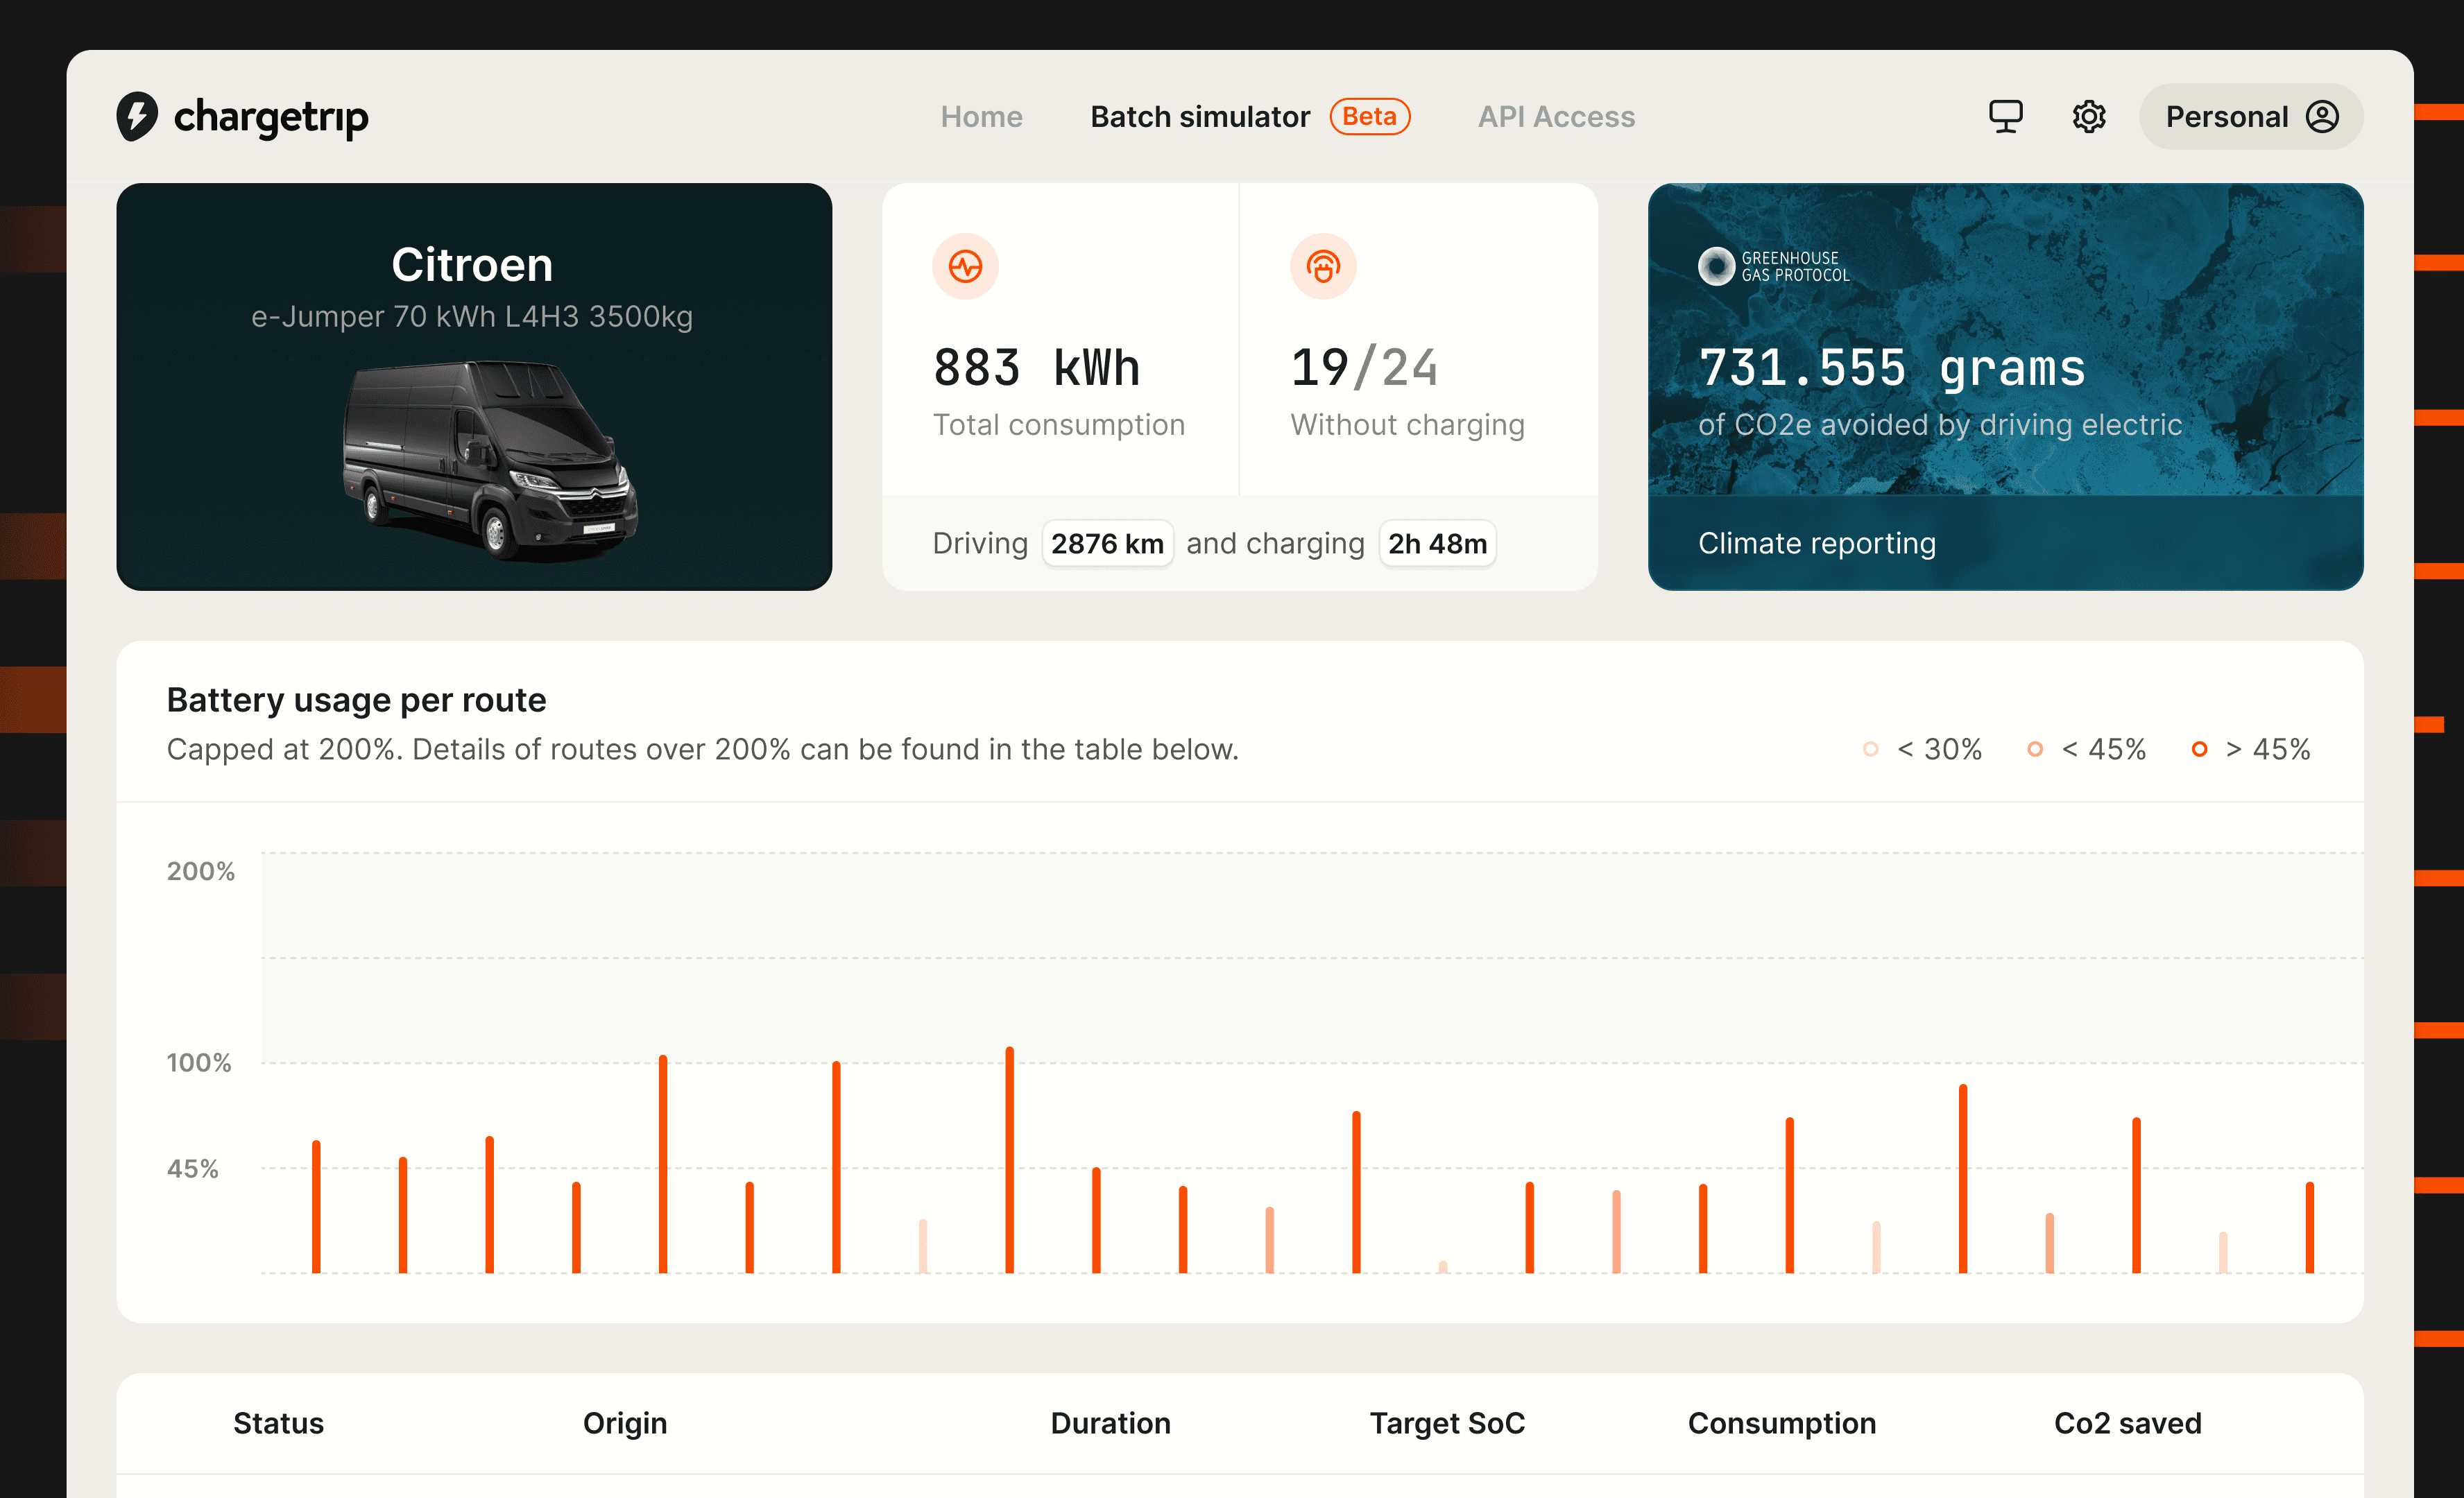This screenshot has height=1498, width=2464.
Task: Click the Without charging plug icon
Action: pyautogui.click(x=1323, y=266)
